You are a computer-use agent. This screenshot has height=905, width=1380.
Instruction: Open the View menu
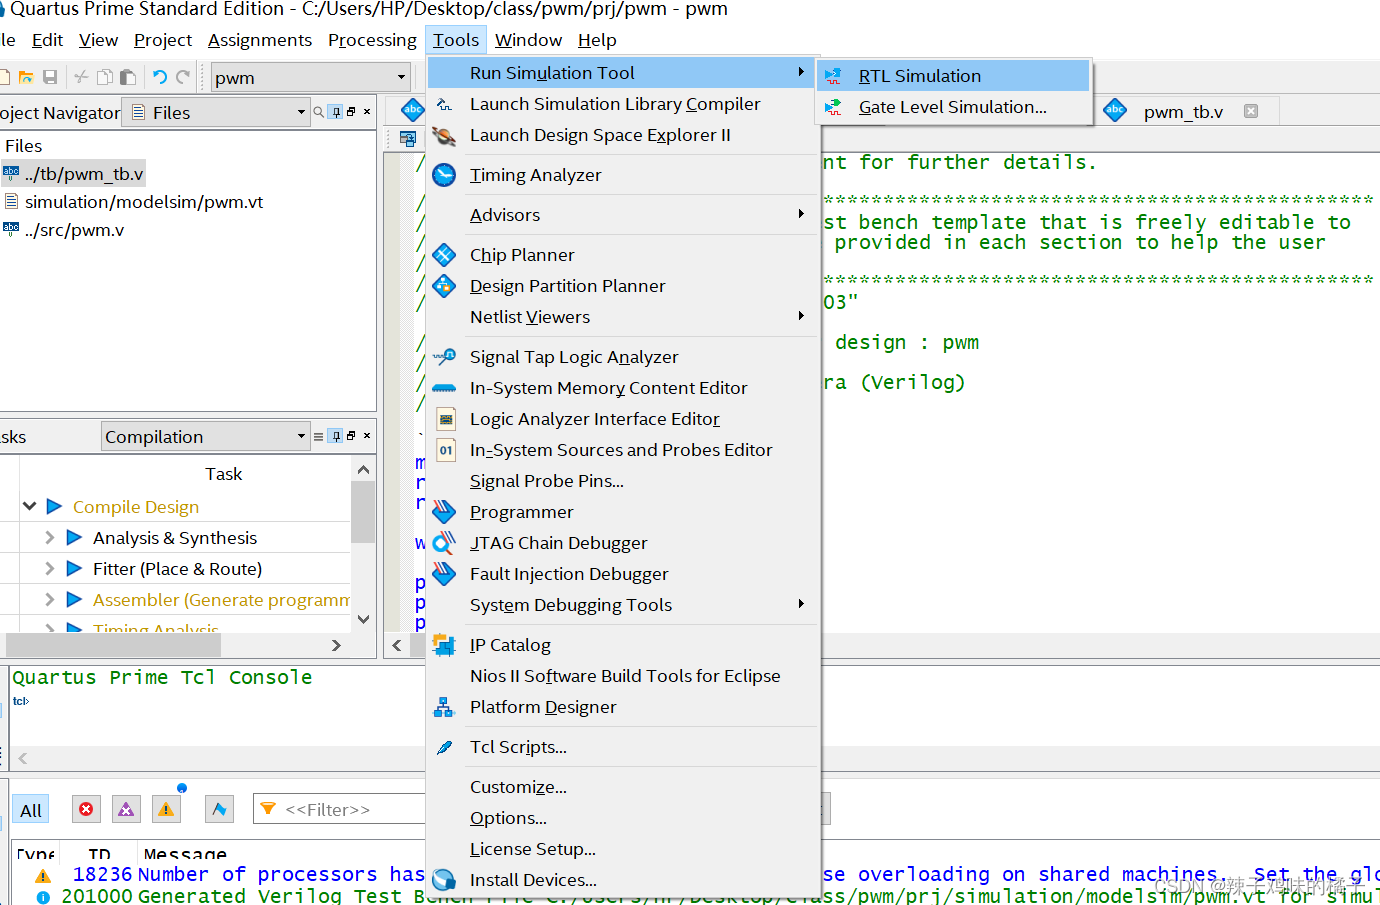pos(98,40)
